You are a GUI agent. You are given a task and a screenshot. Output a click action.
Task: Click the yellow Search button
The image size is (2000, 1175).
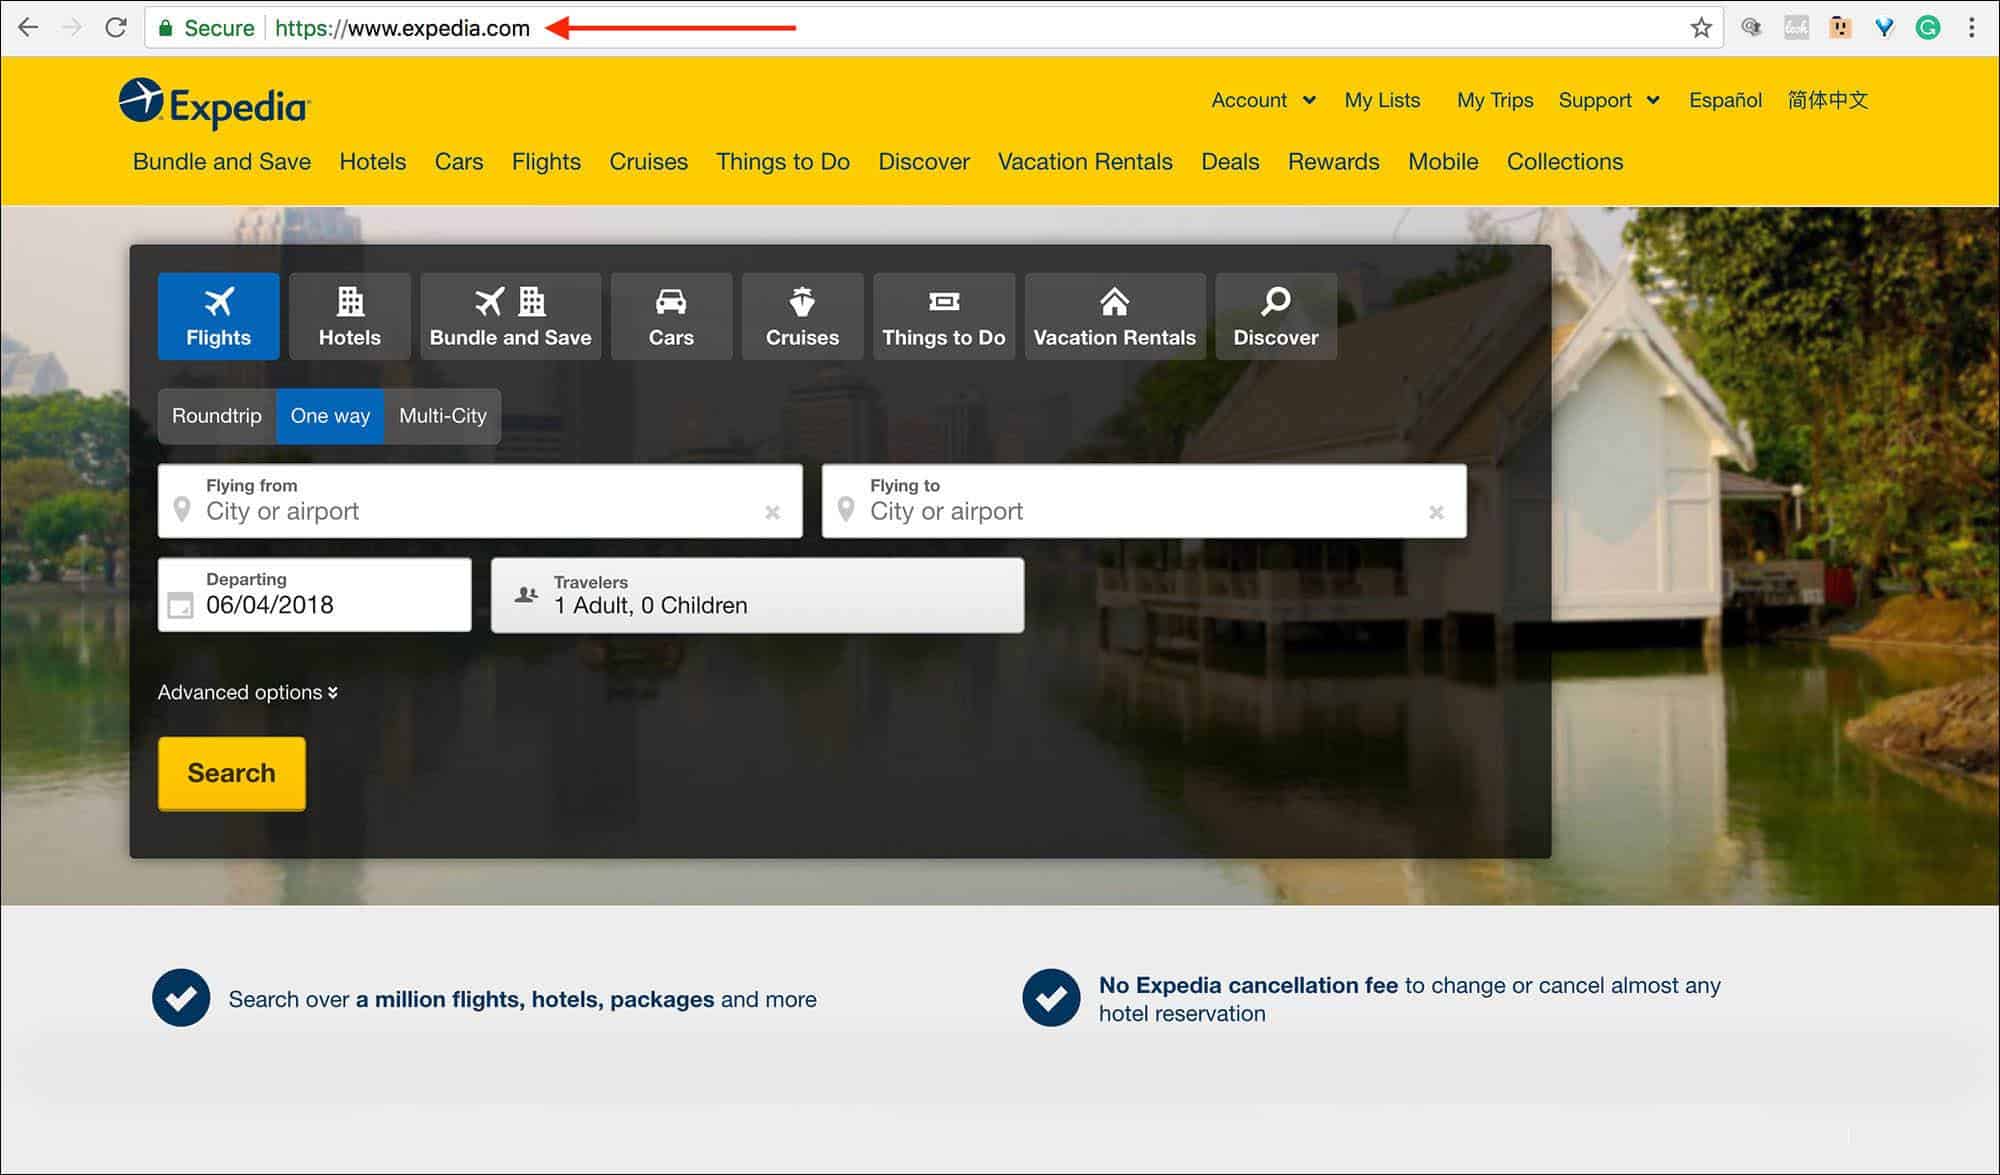point(232,773)
